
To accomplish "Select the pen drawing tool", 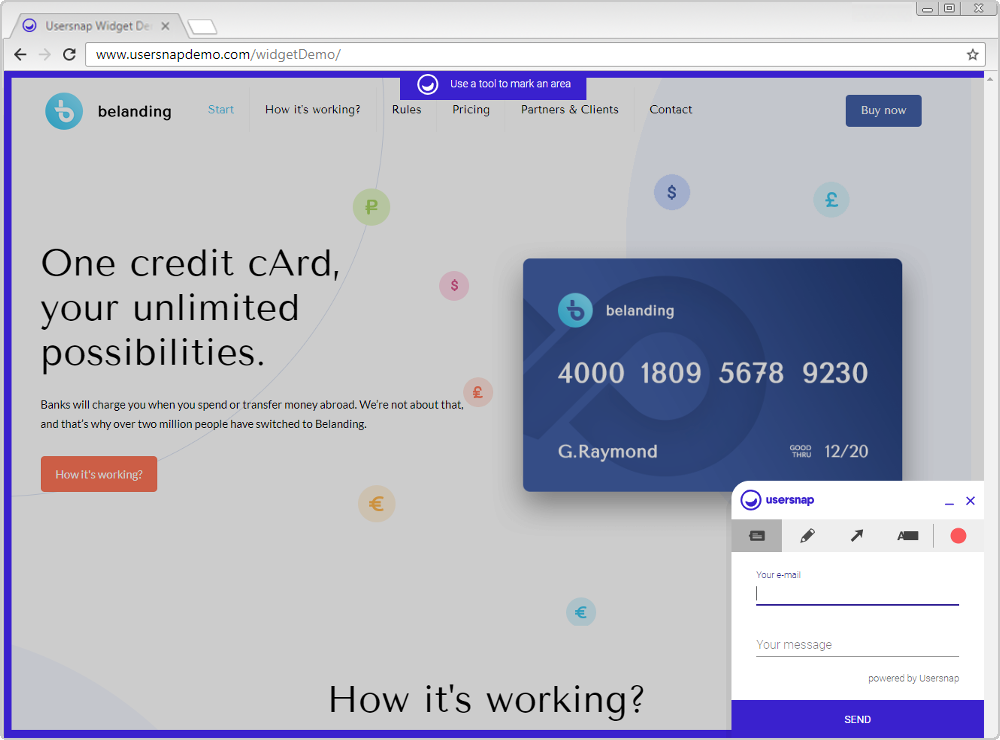I will tap(807, 536).
